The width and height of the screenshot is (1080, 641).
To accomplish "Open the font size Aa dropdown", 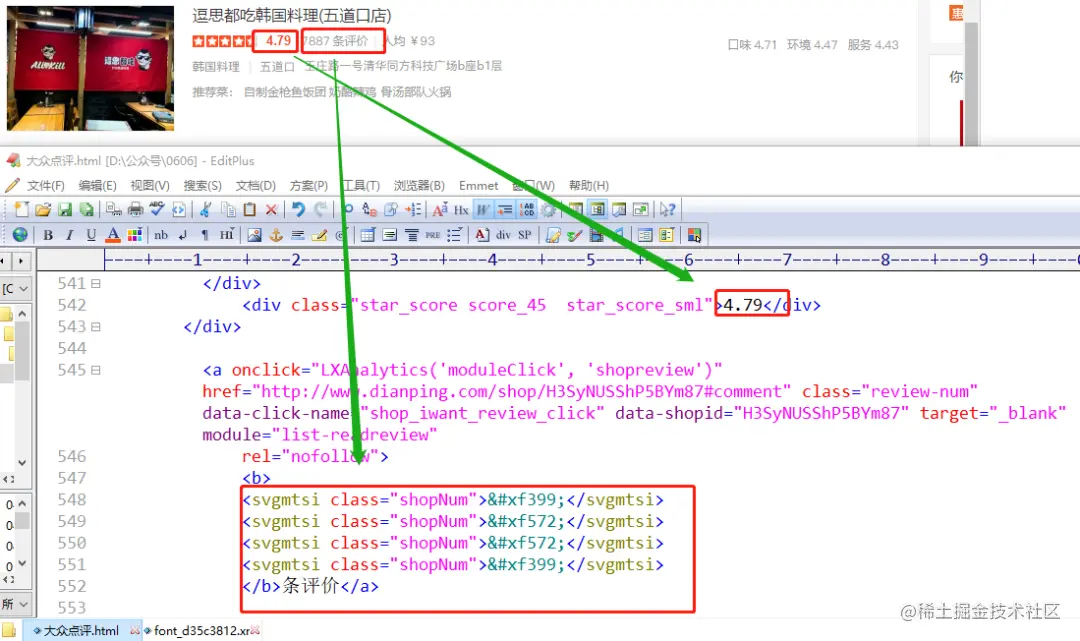I will 440,209.
